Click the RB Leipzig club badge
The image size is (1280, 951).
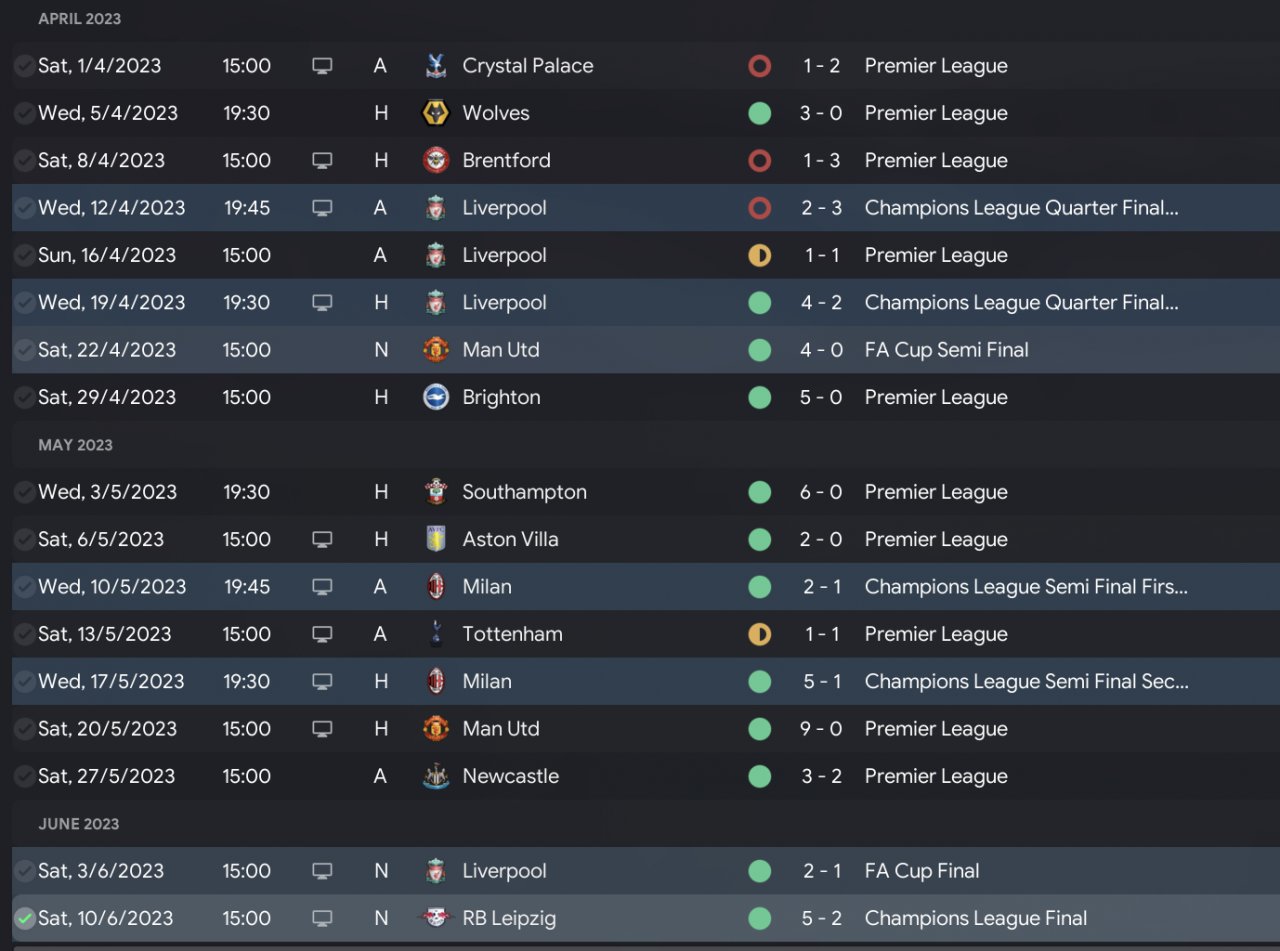[436, 918]
